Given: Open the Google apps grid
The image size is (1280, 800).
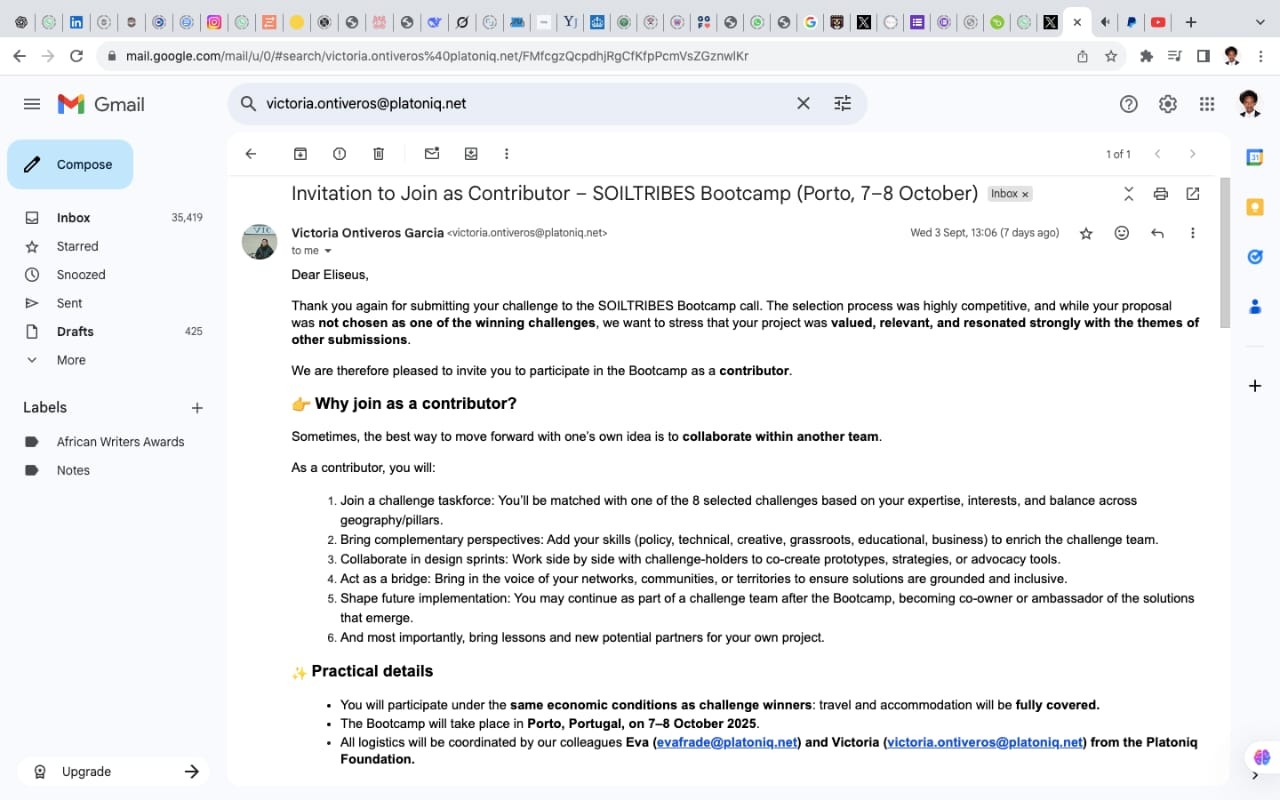Looking at the screenshot, I should [x=1207, y=104].
